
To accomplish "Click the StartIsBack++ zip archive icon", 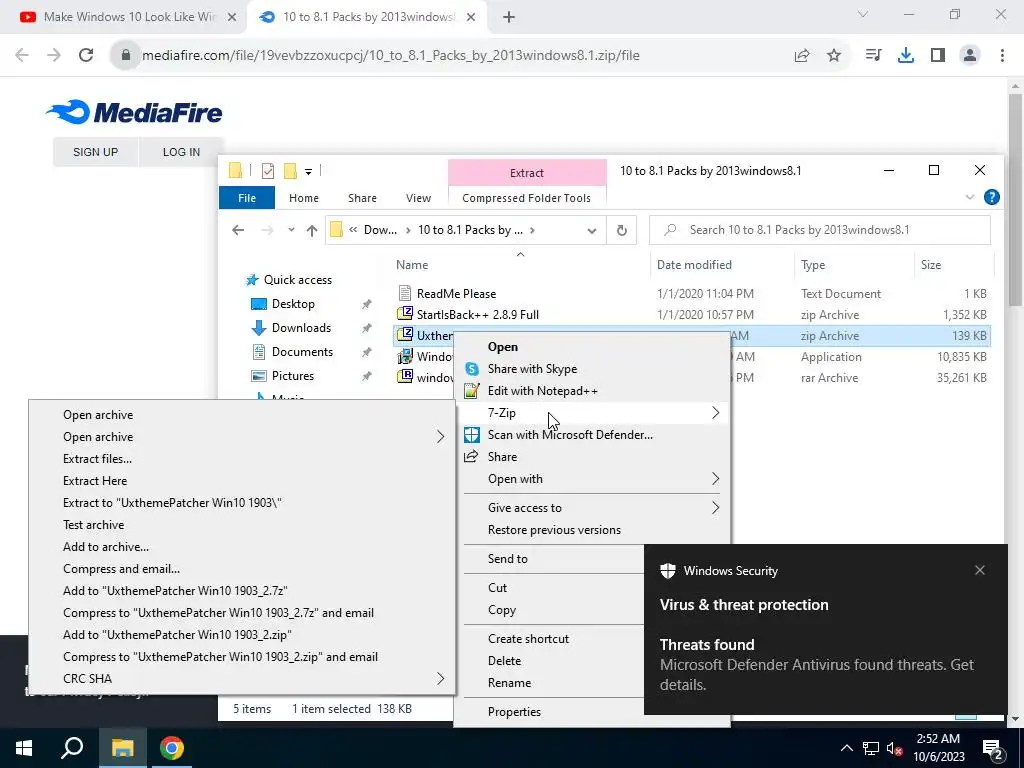I will pos(406,314).
